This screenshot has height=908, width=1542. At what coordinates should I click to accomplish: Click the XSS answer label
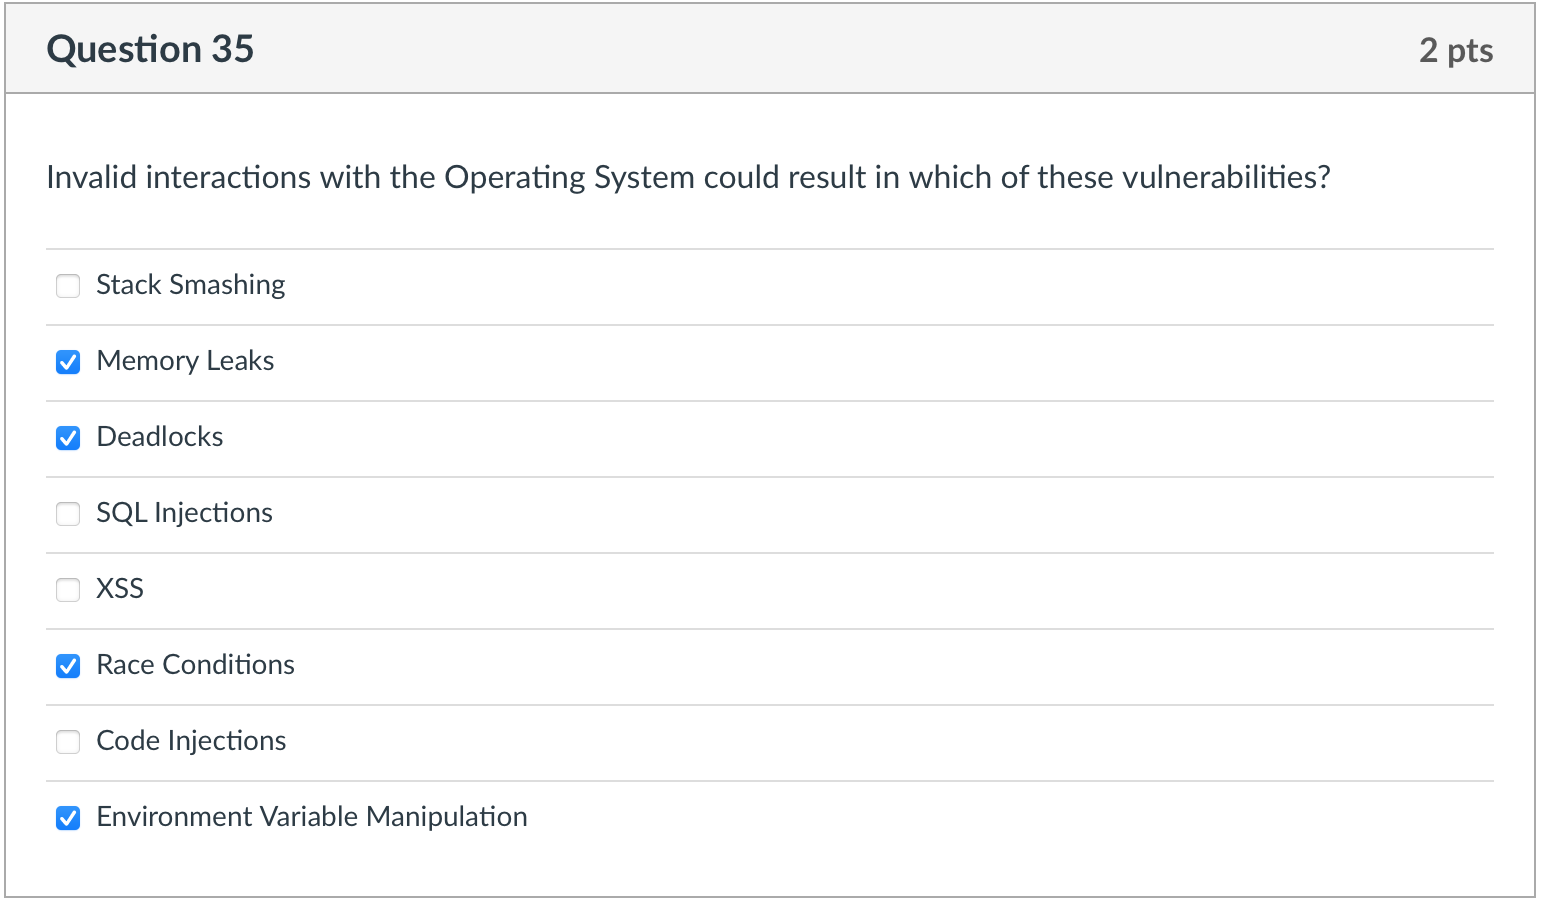point(120,589)
